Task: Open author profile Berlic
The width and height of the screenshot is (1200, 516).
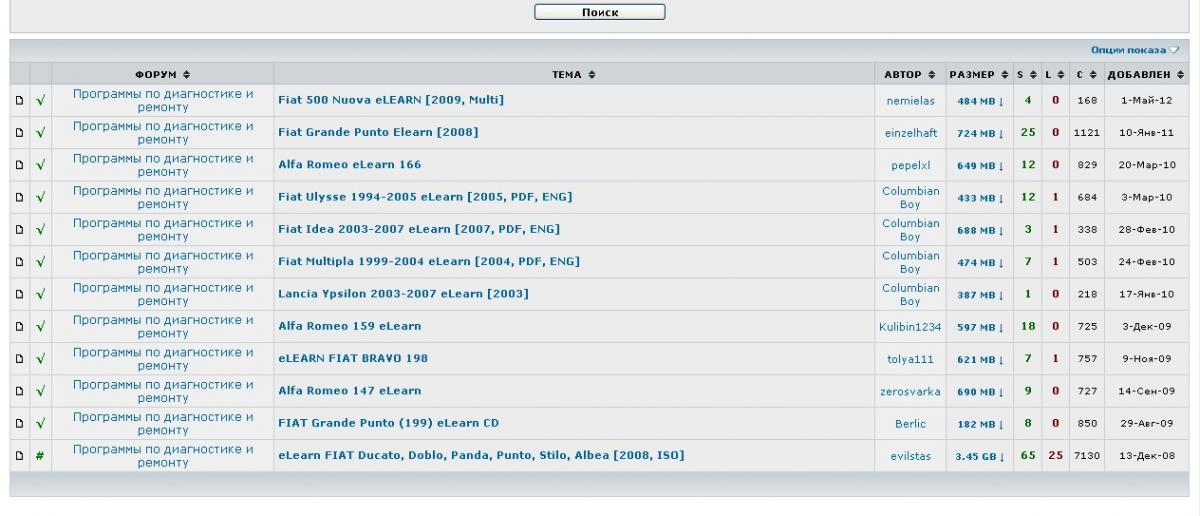Action: click(910, 424)
